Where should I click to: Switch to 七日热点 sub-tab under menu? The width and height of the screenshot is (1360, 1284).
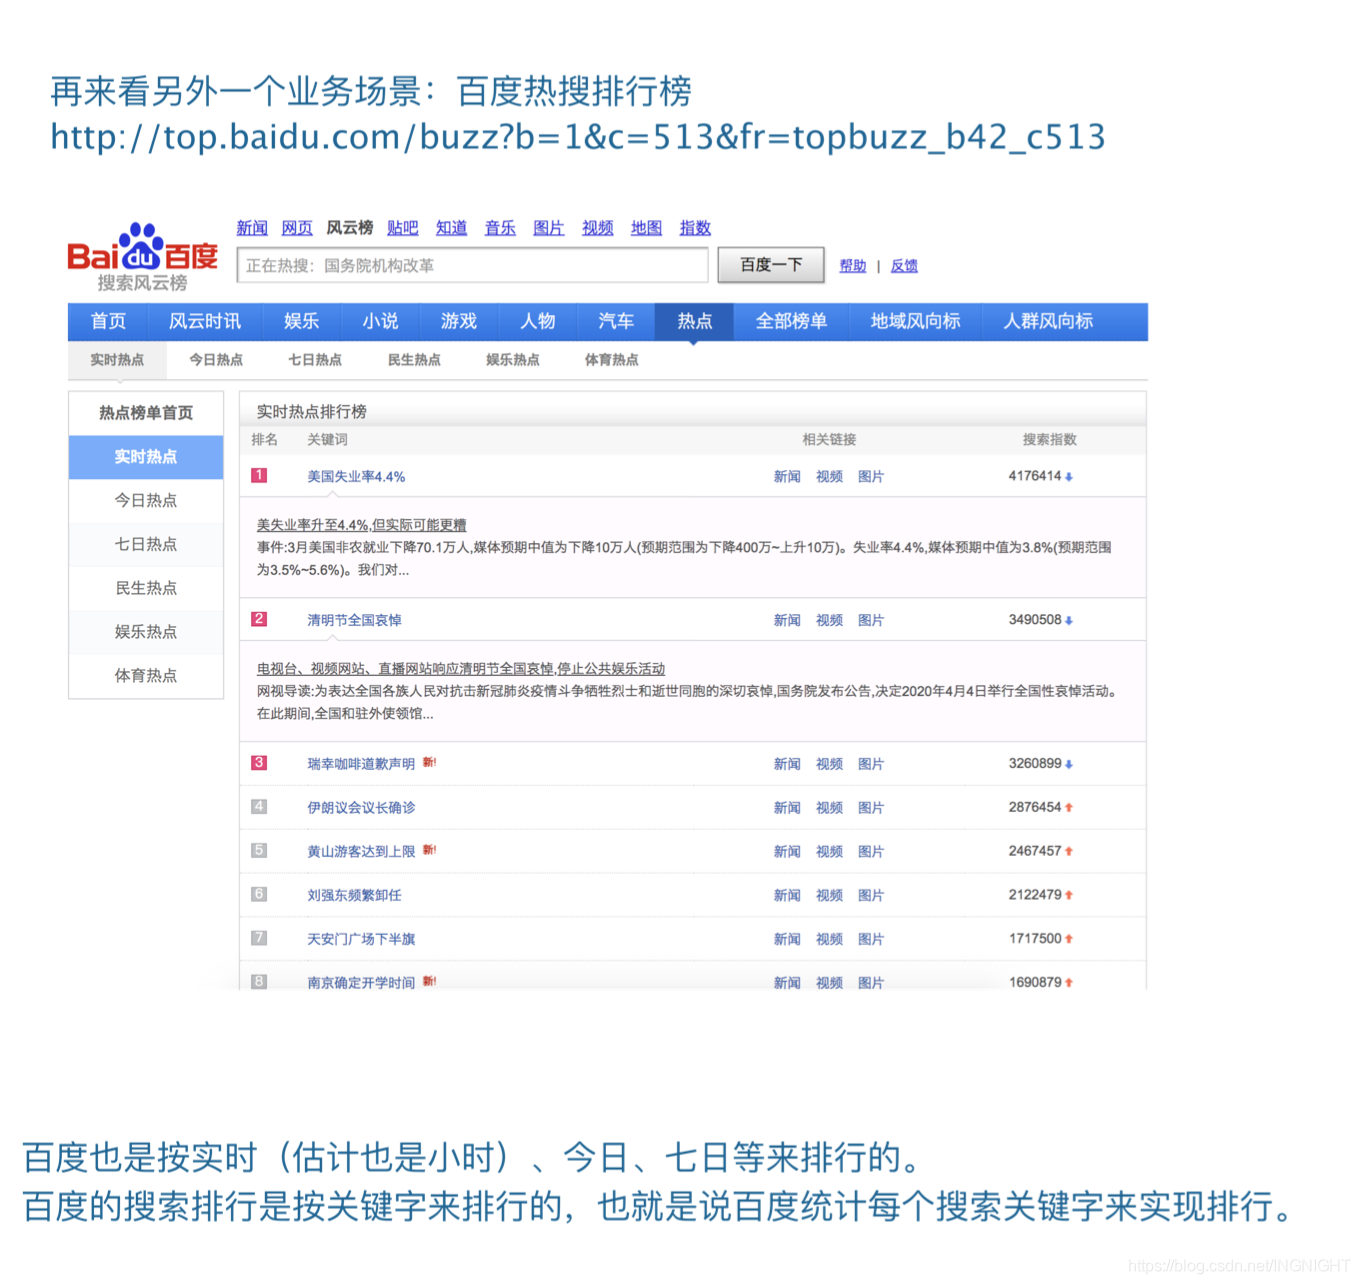(315, 360)
